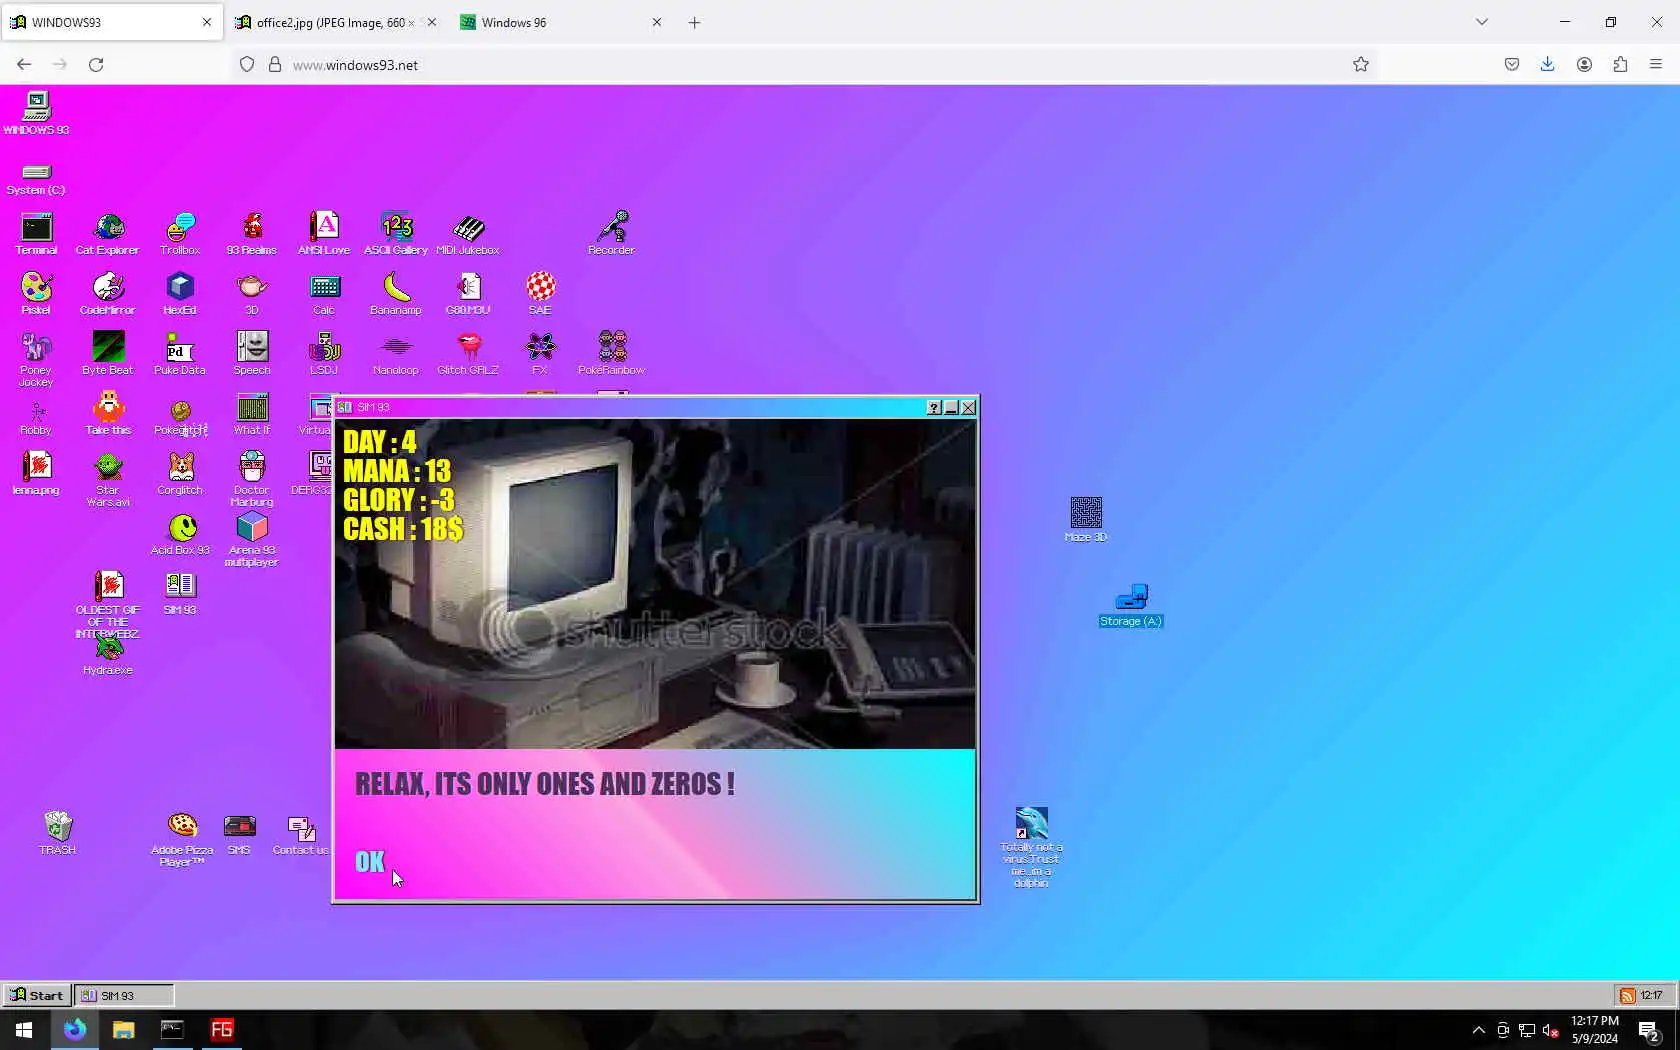This screenshot has height=1050, width=1680.
Task: Launch the MIDI Jukebox icon
Action: pos(468,234)
